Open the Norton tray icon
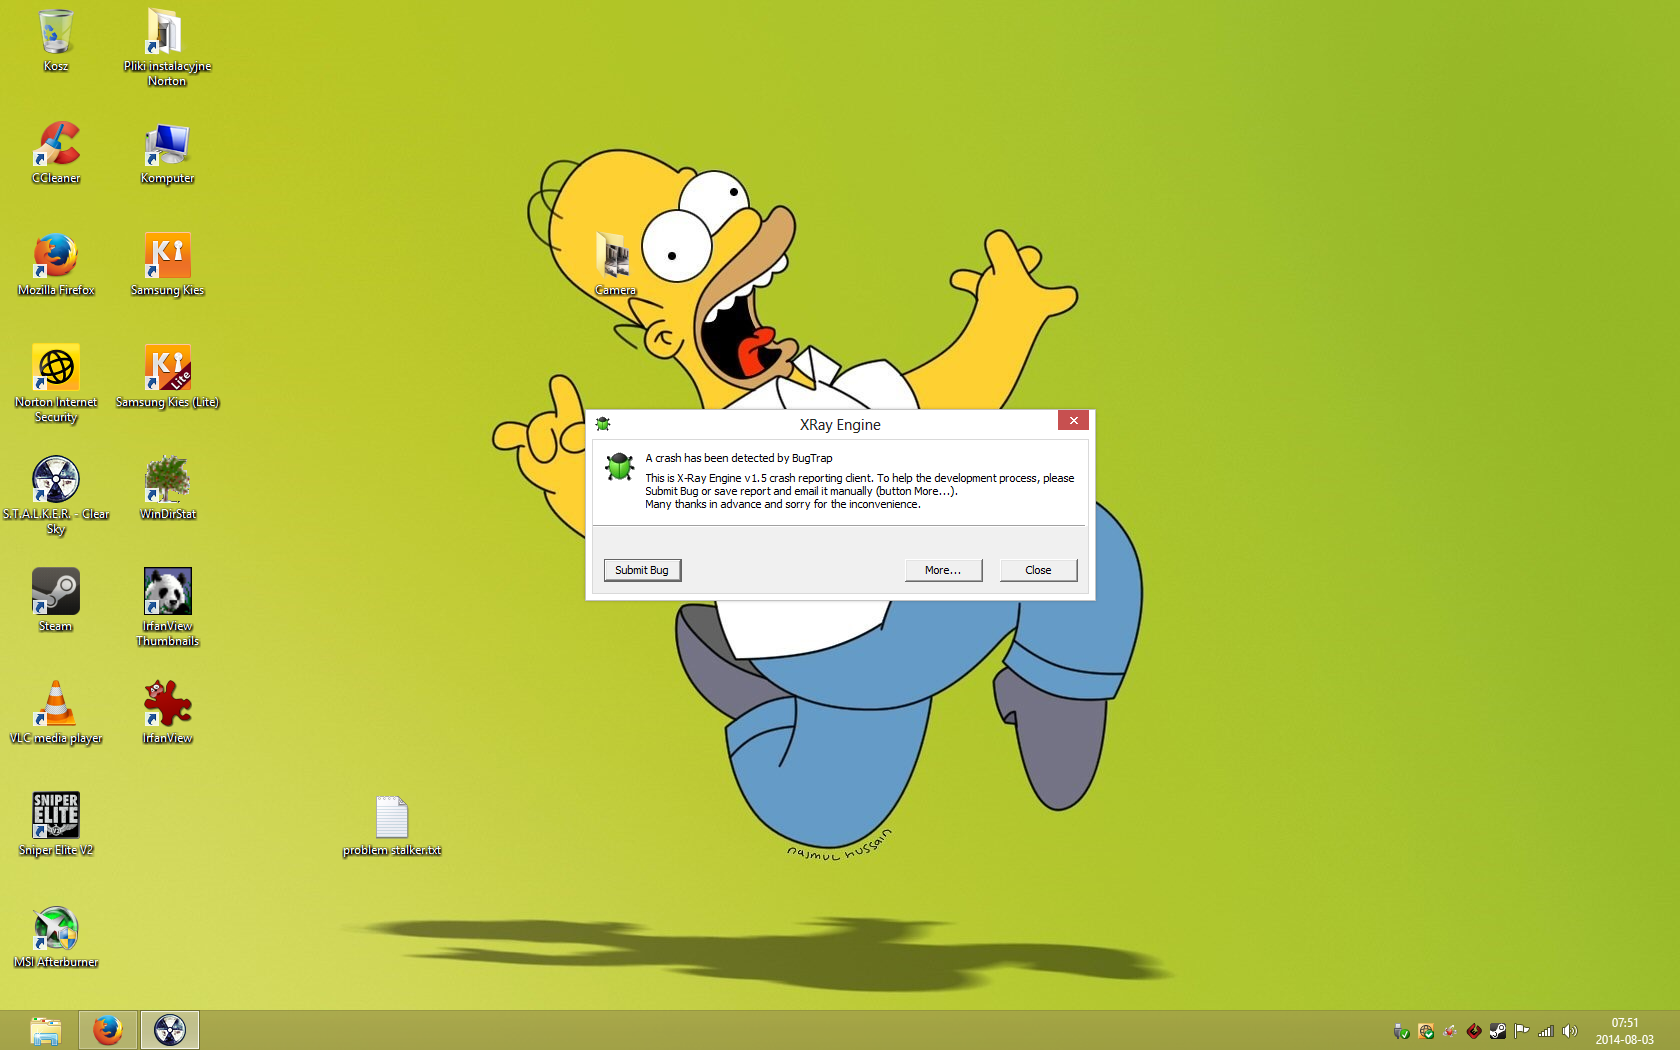The width and height of the screenshot is (1680, 1050). 1425,1031
